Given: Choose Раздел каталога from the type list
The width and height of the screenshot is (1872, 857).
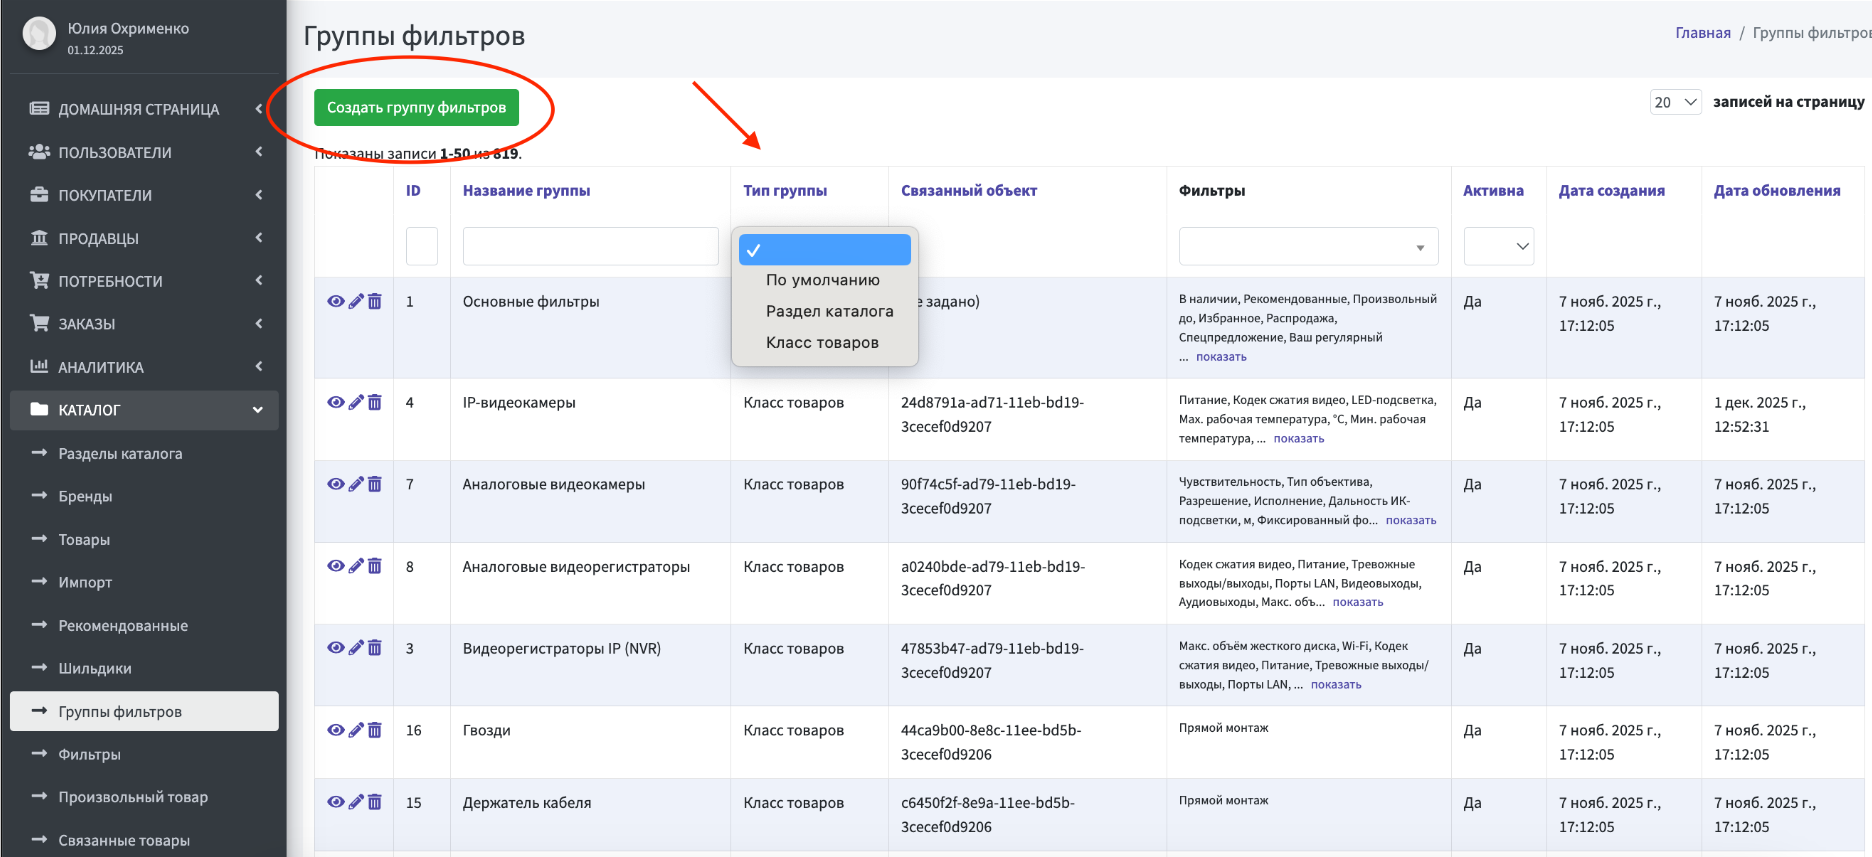Looking at the screenshot, I should point(829,311).
